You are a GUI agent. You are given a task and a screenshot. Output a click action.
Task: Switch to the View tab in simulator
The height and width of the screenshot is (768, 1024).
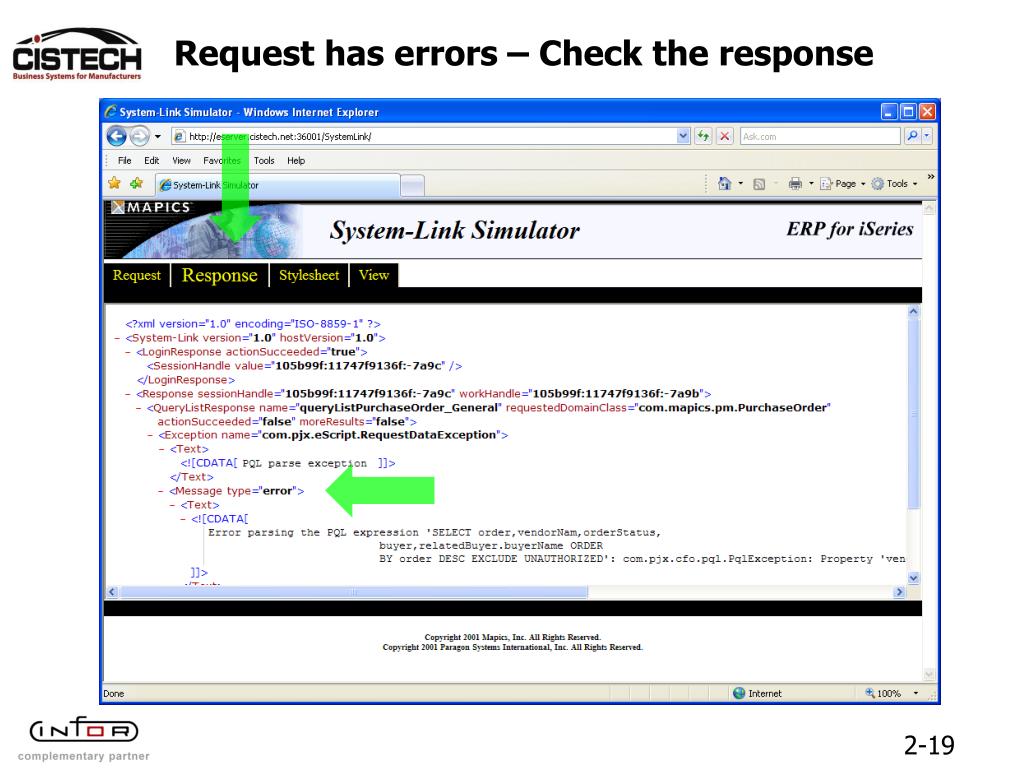(x=374, y=275)
